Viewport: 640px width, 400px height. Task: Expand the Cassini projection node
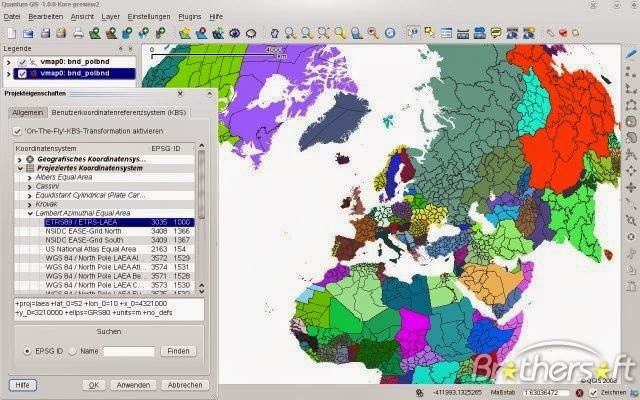pyautogui.click(x=29, y=187)
